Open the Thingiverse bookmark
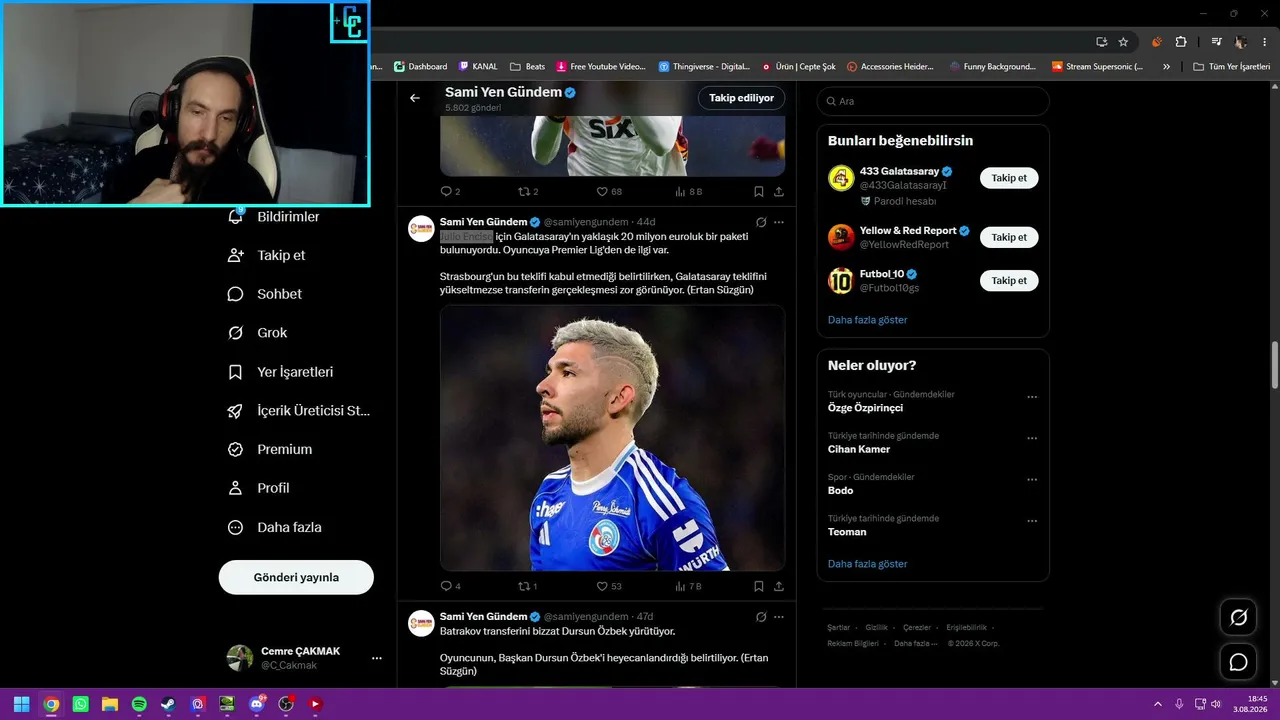This screenshot has height=720, width=1280. (704, 67)
